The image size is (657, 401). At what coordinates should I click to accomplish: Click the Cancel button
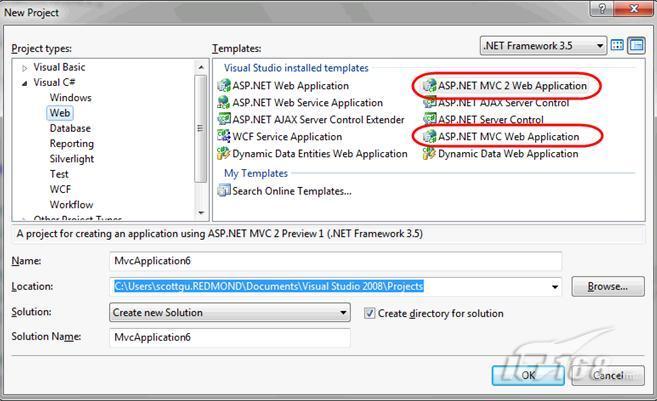[608, 375]
